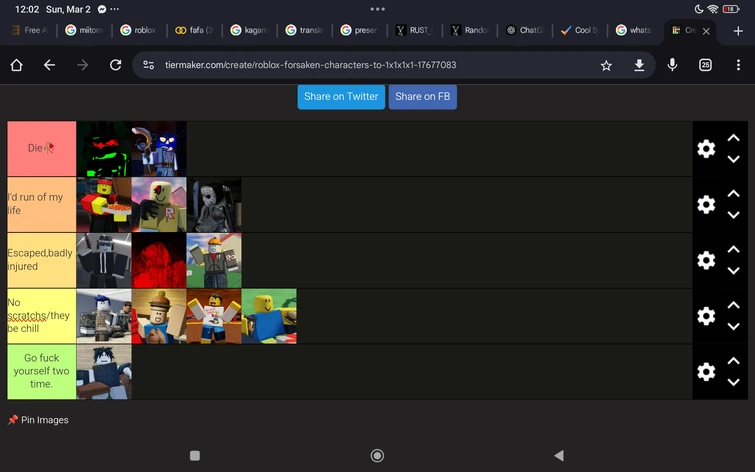755x472 pixels.
Task: Move the No scratchs tier down
Action: click(733, 327)
